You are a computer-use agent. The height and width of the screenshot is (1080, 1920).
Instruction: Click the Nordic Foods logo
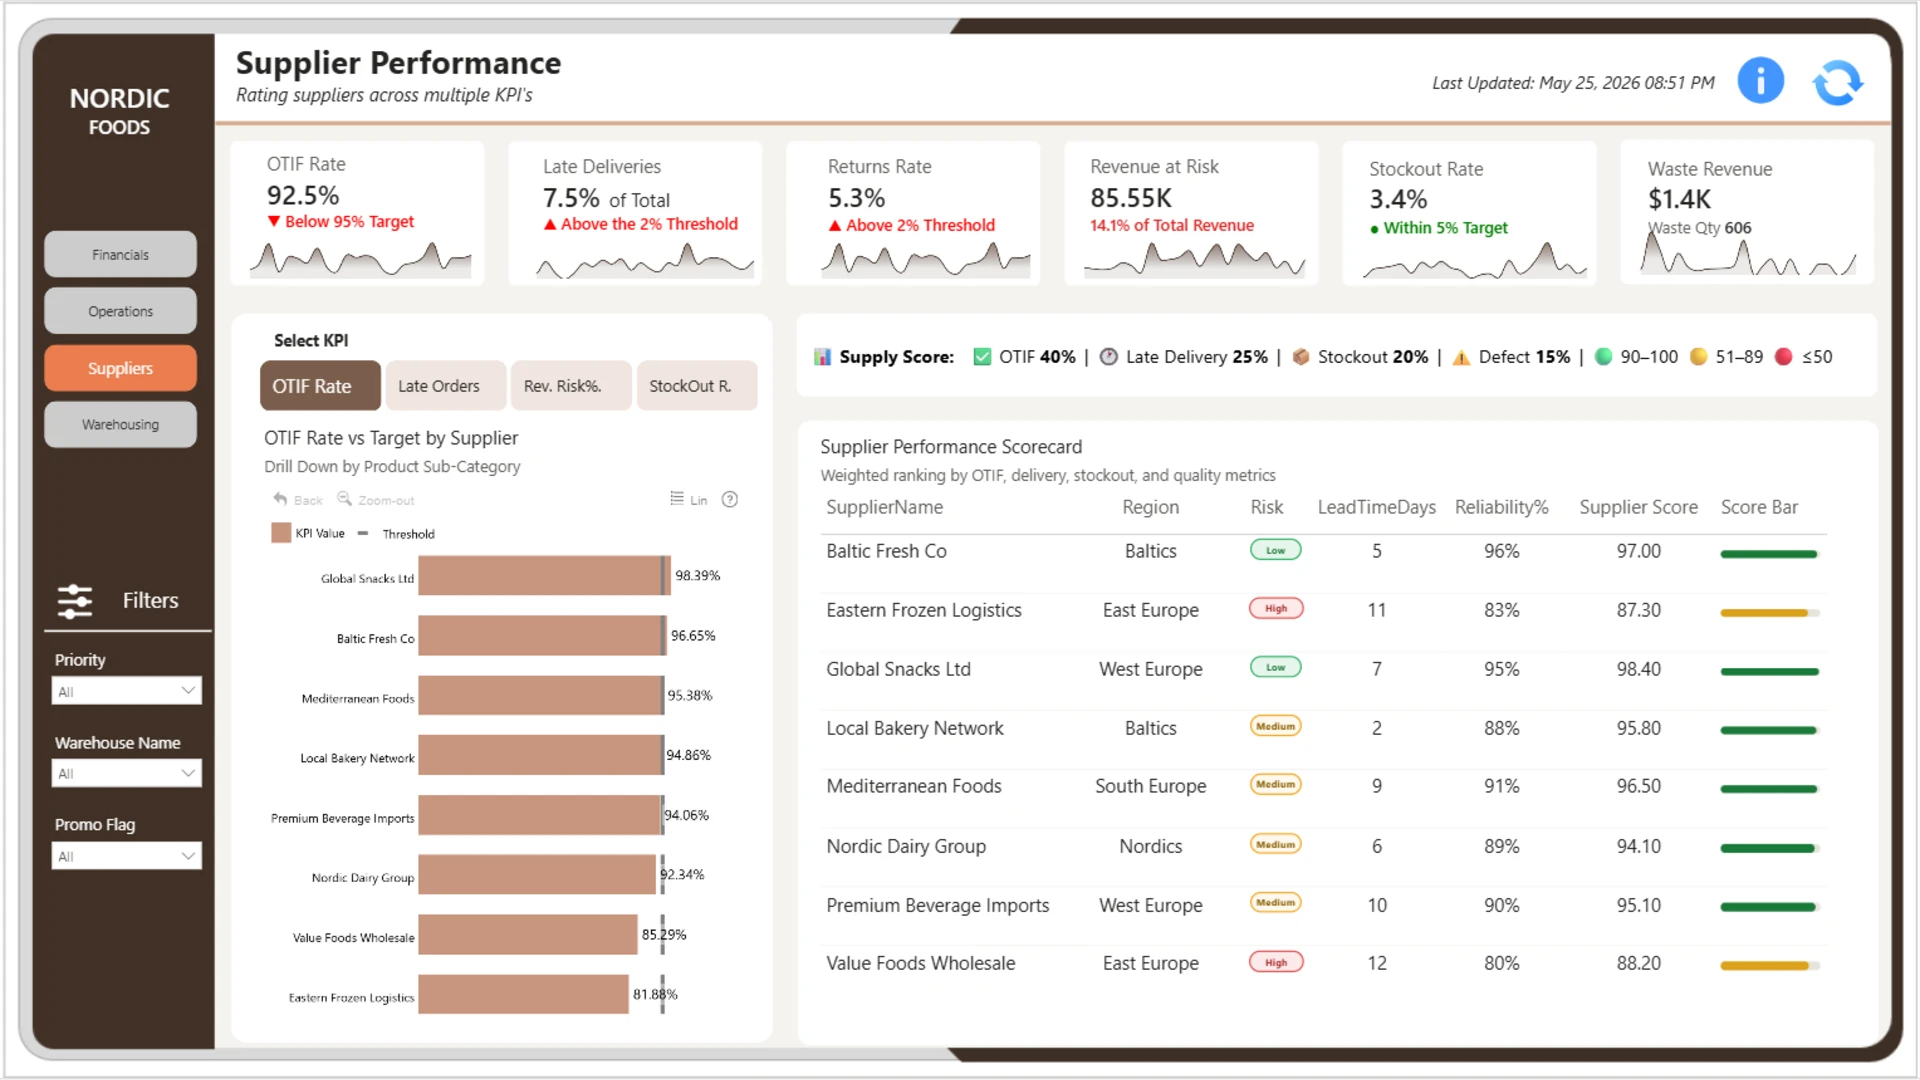click(x=119, y=110)
